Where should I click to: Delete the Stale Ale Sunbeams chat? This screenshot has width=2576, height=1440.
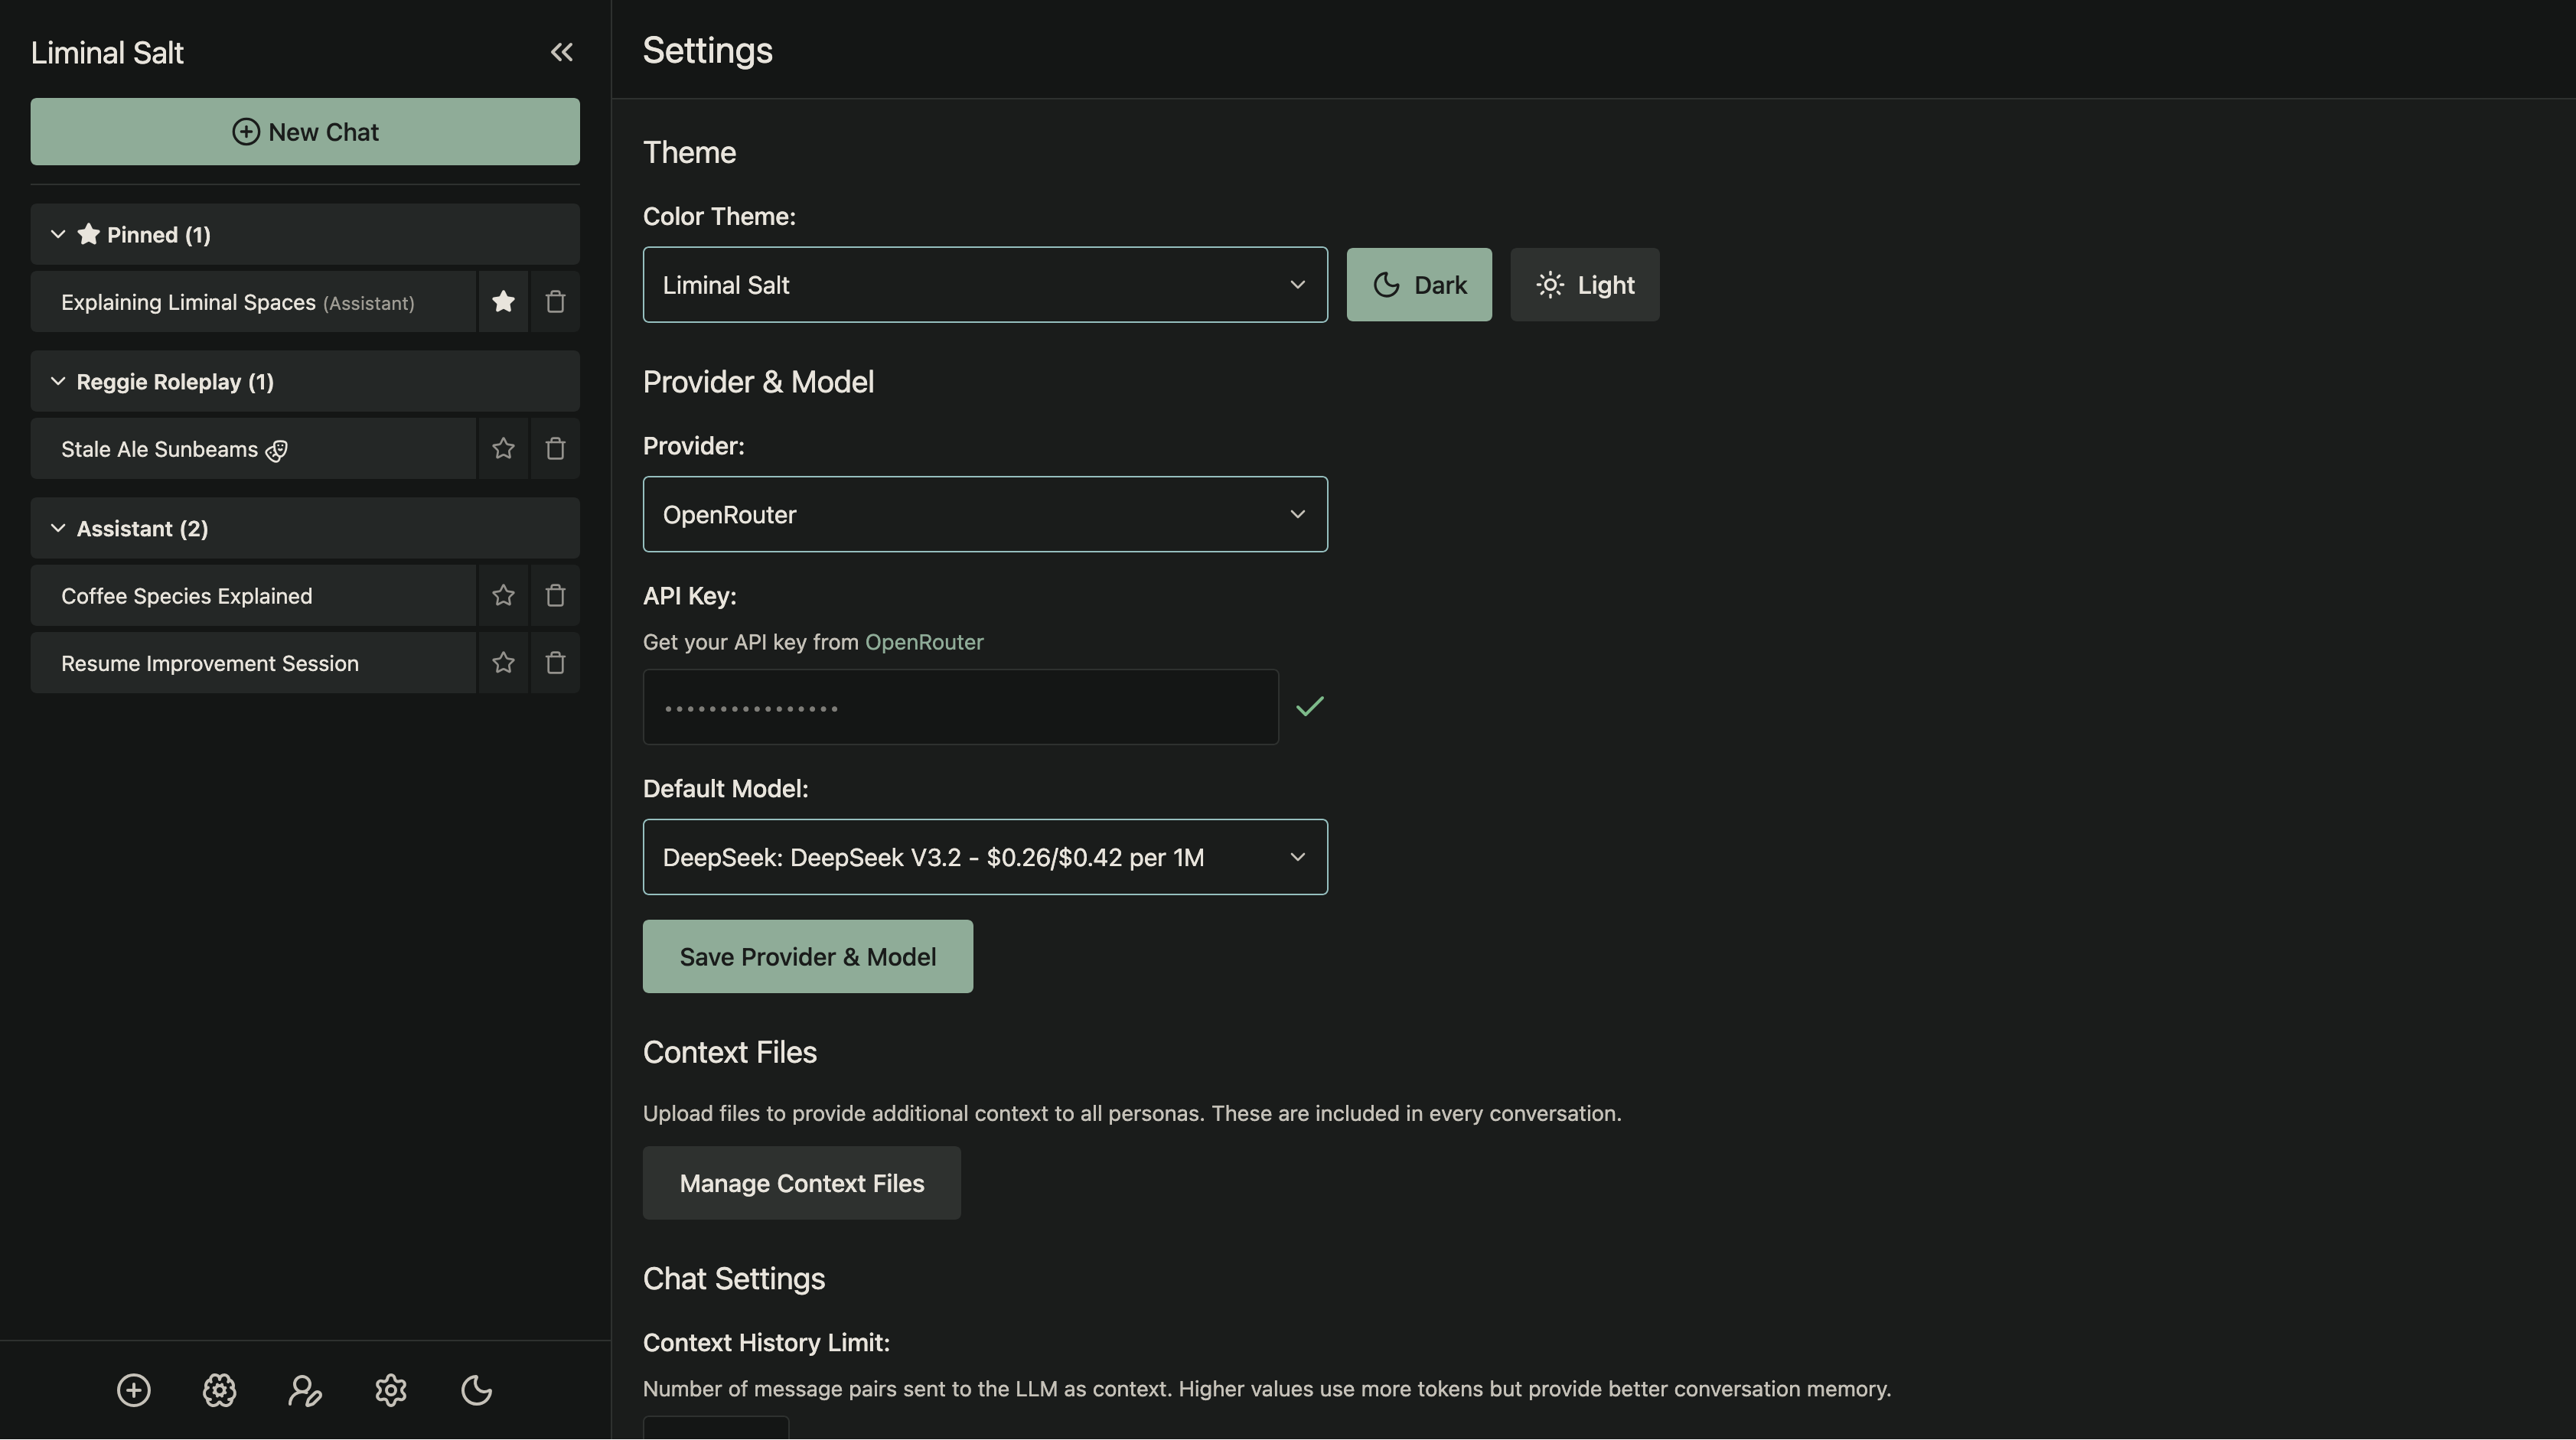555,448
